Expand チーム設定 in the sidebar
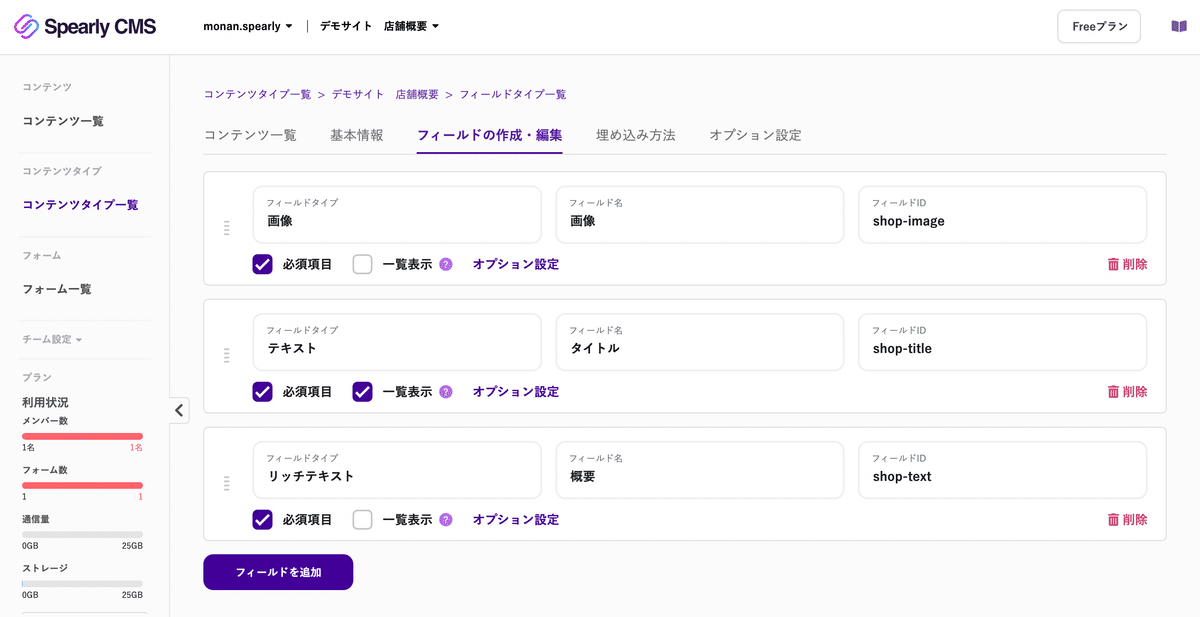 coord(52,340)
